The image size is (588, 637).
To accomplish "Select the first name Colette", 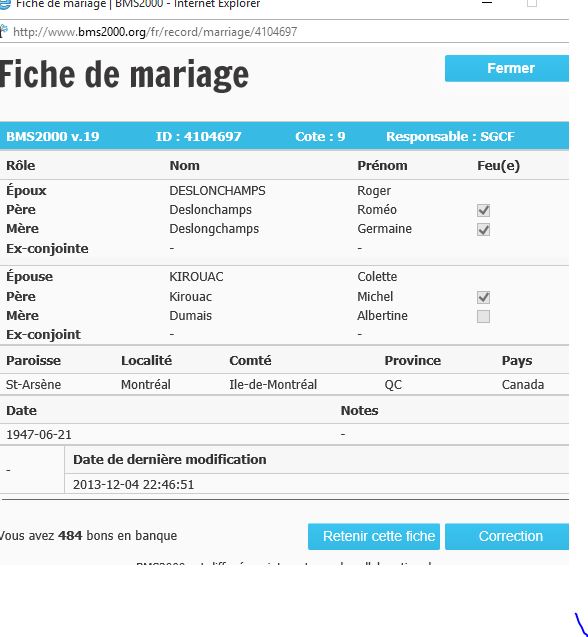I will coord(377,277).
